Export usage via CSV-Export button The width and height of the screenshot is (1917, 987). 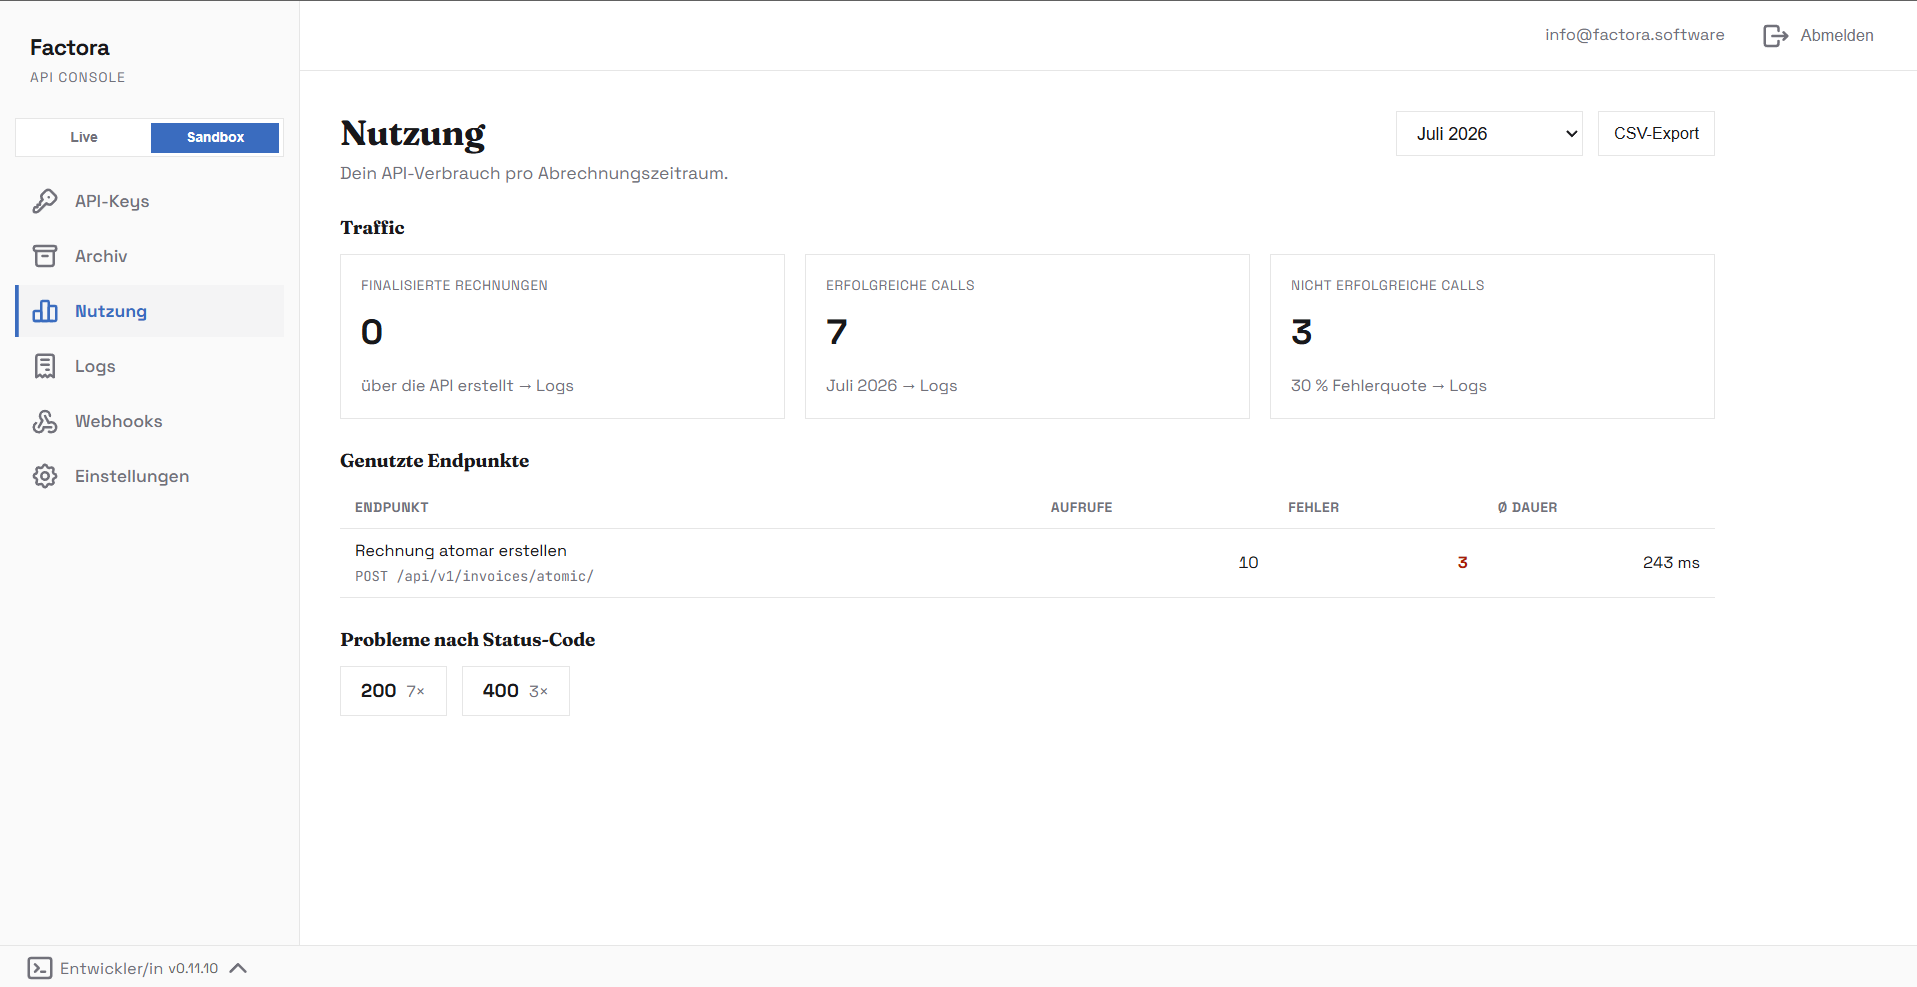point(1656,134)
